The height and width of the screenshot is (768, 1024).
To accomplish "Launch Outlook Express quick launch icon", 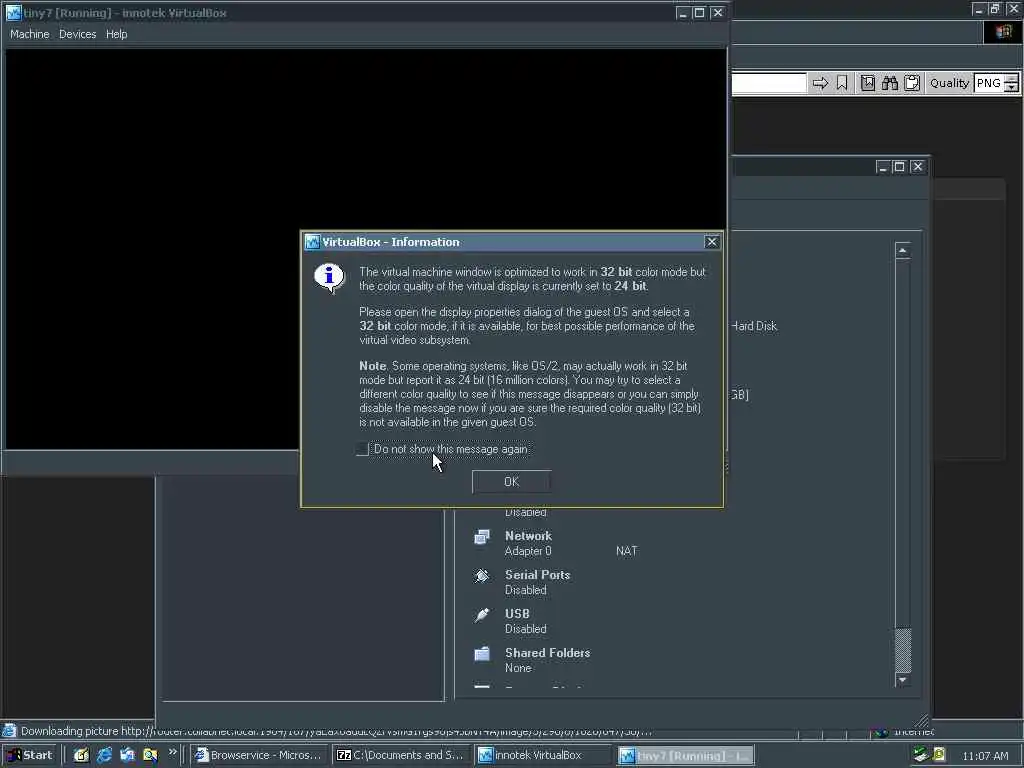I will click(127, 755).
